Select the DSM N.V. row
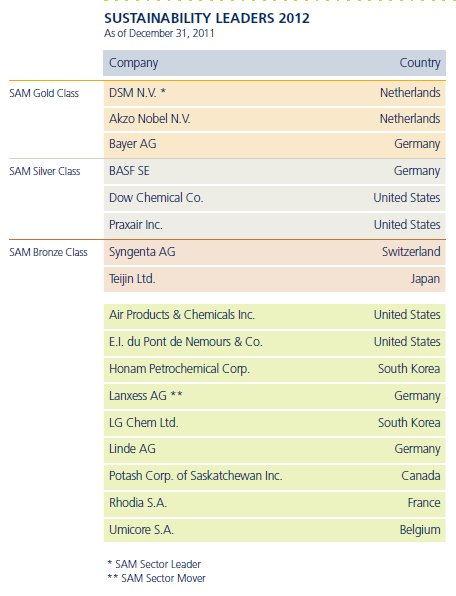This screenshot has width=456, height=596. pyautogui.click(x=274, y=93)
